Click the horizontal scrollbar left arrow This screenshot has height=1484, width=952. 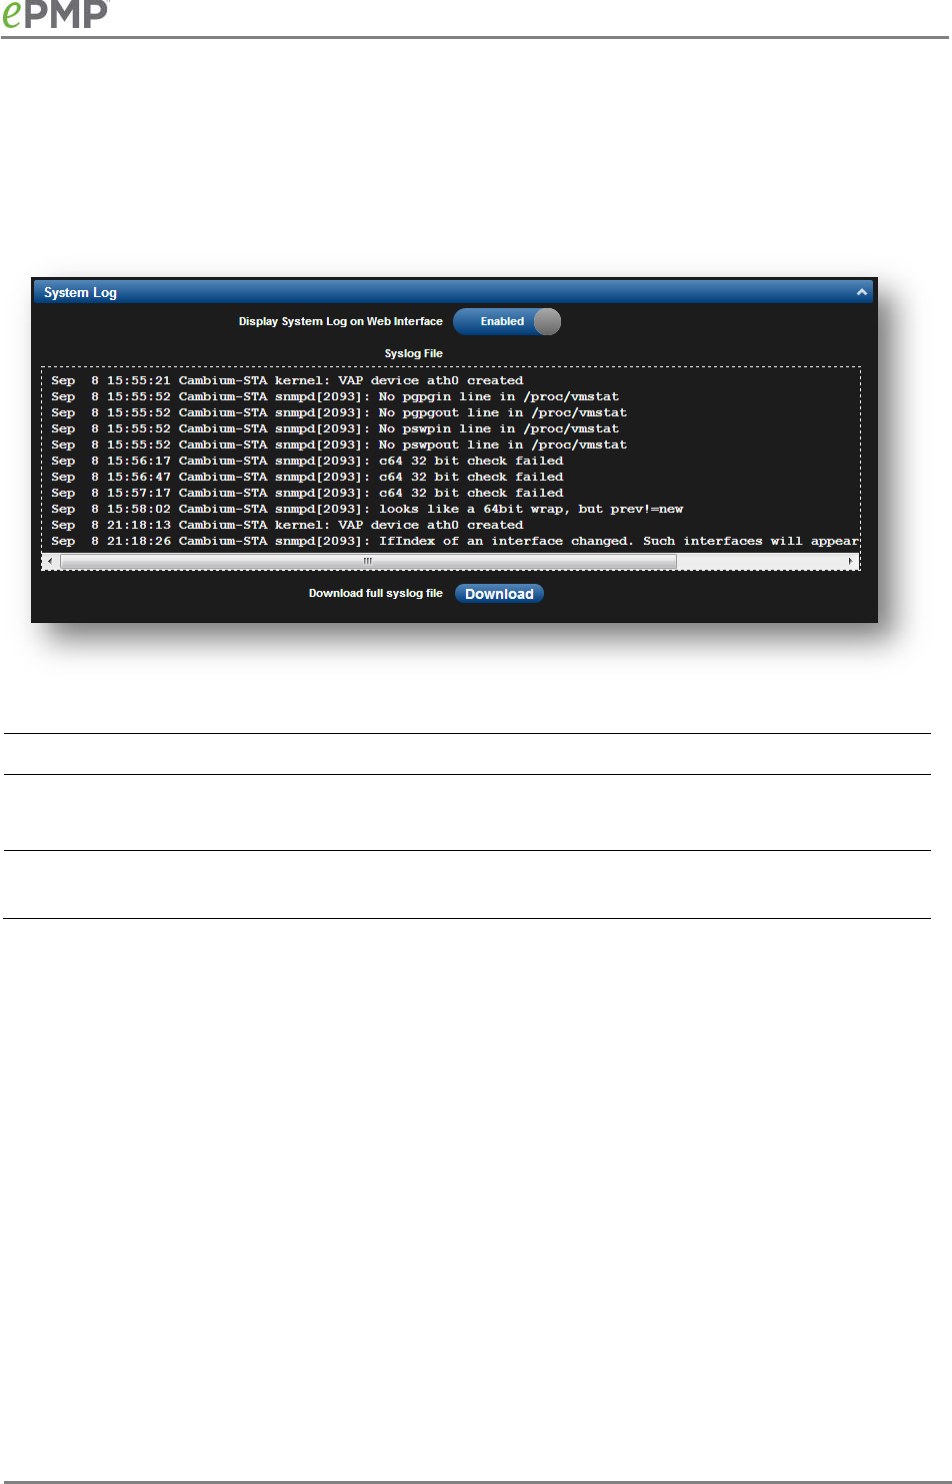coord(51,562)
